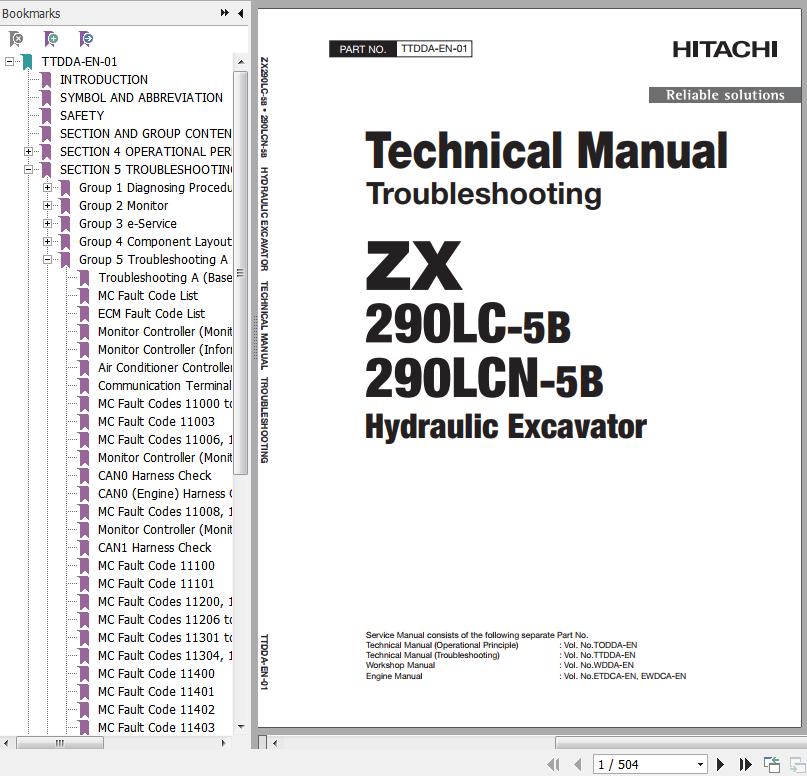Open MC Fault Code 11401 bookmark
This screenshot has width=807, height=776.
point(156,692)
